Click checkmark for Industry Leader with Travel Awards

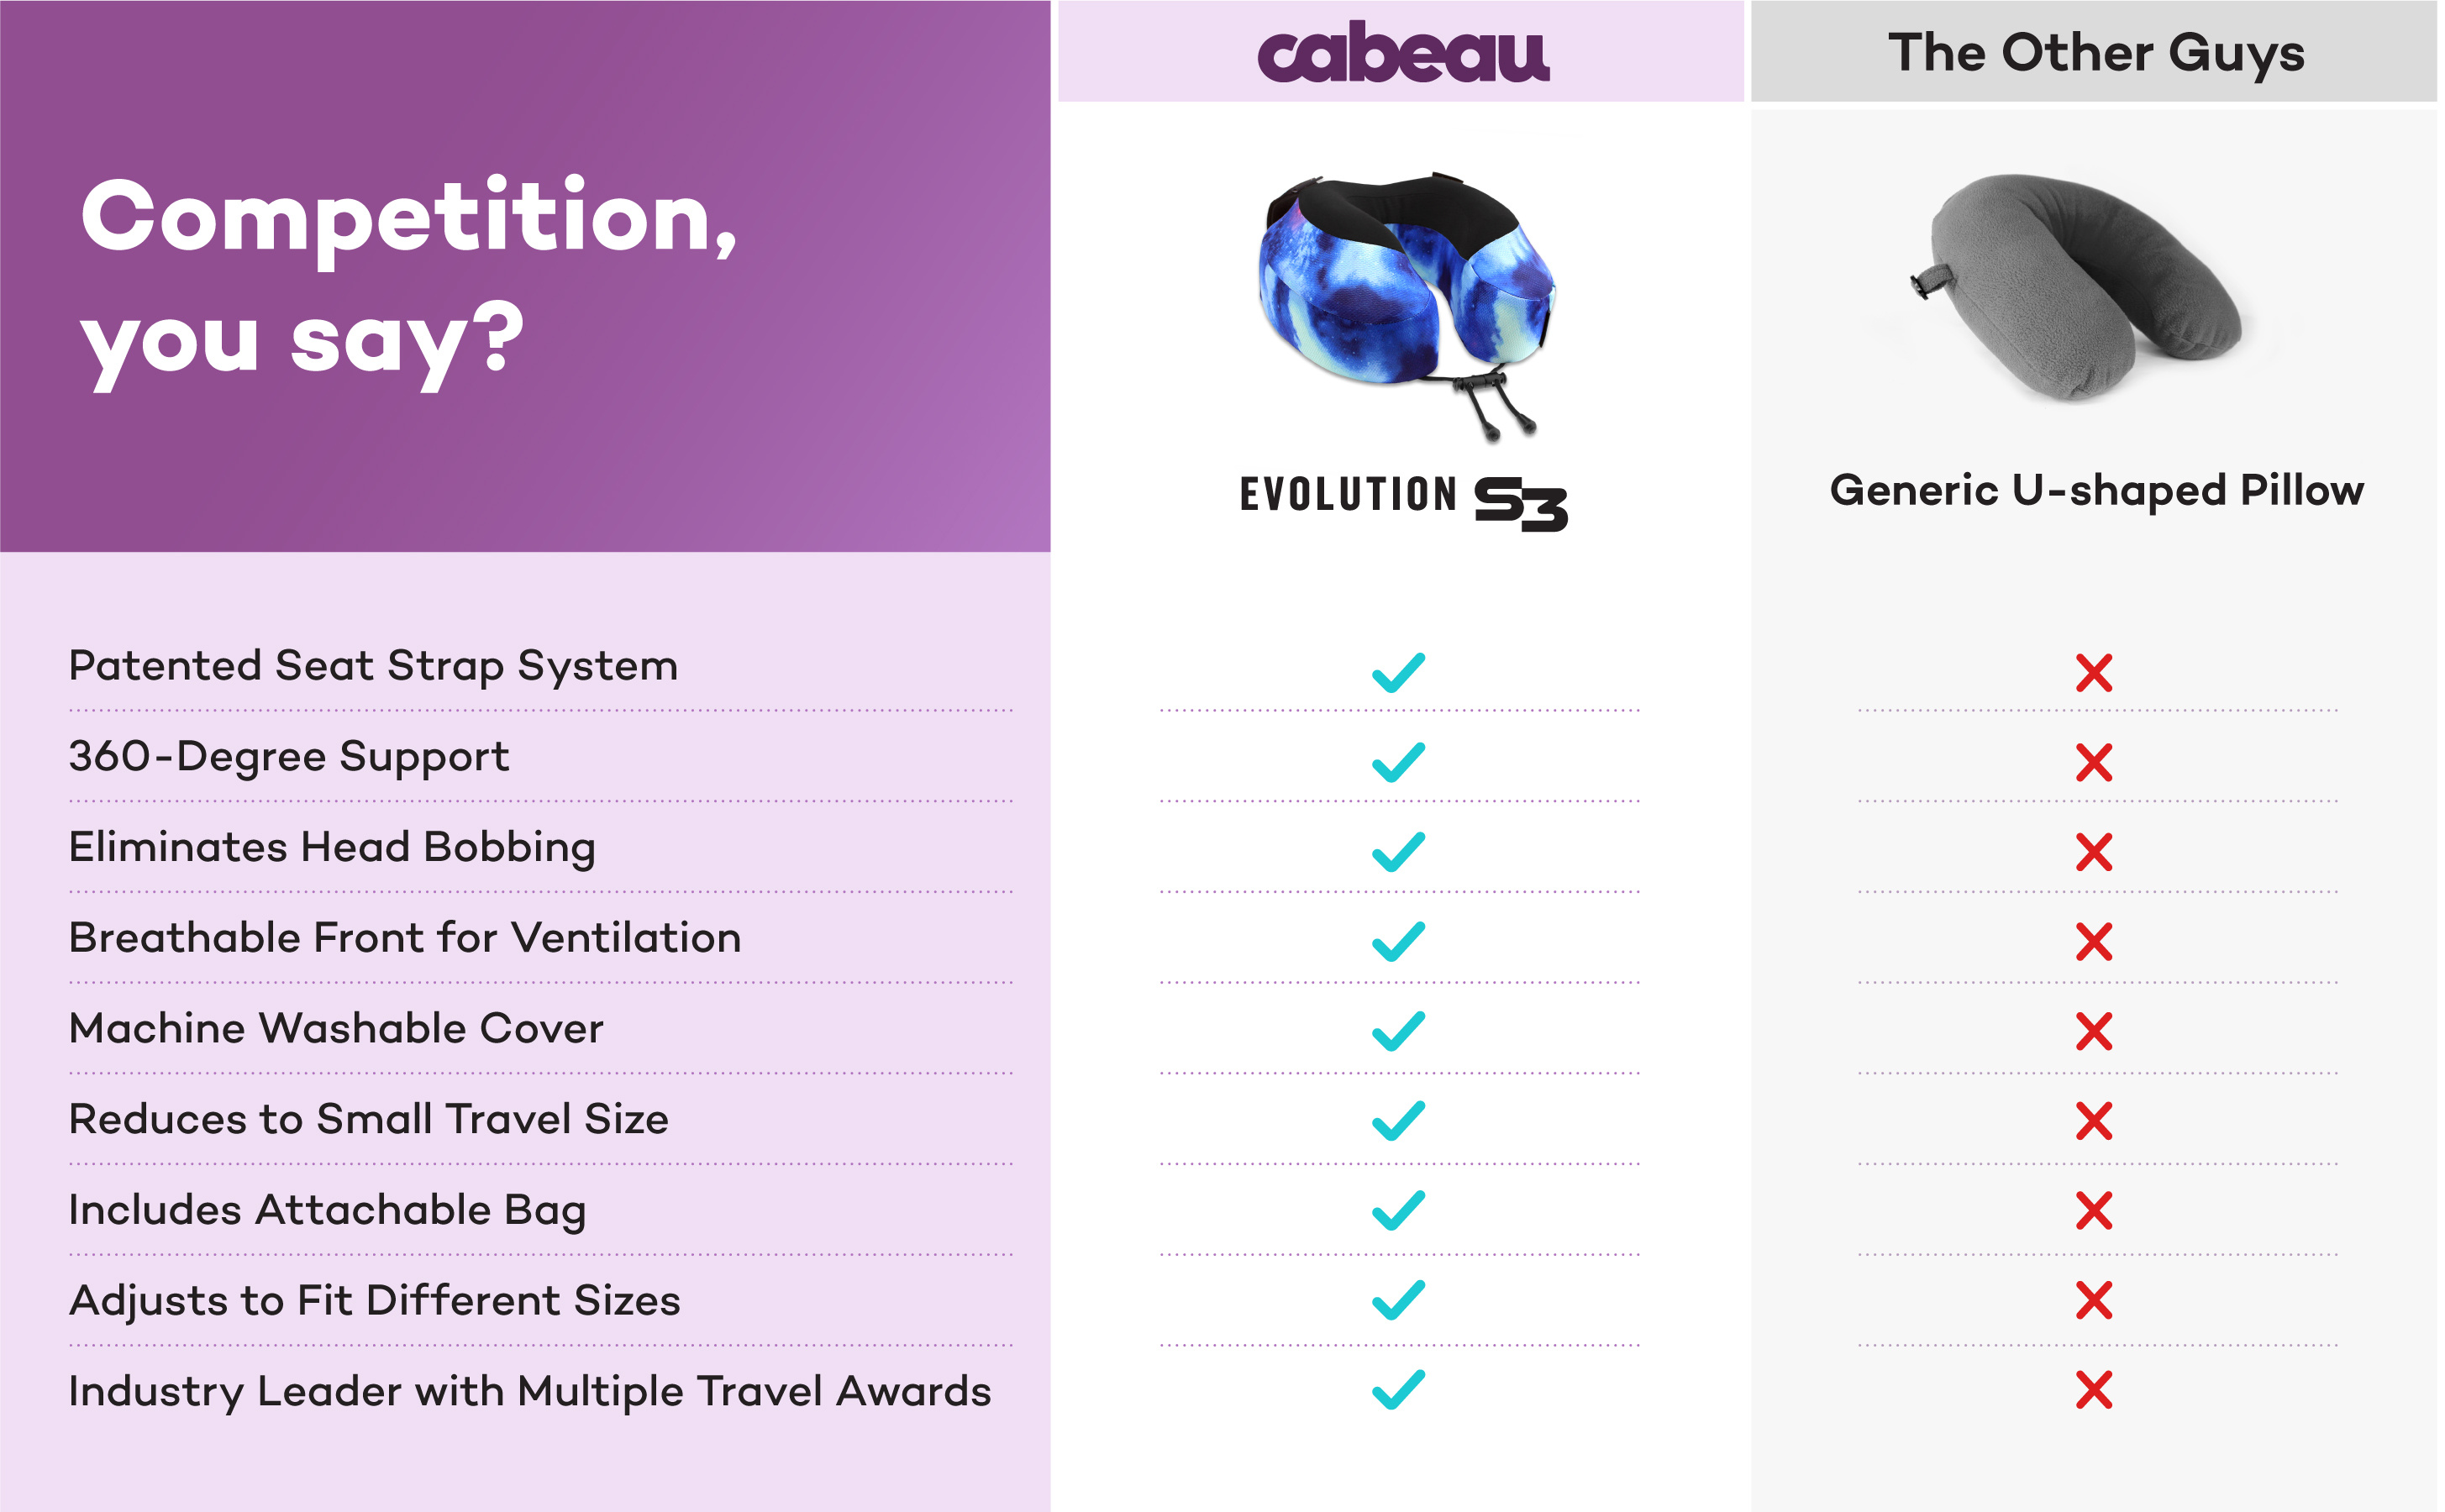[1398, 1389]
